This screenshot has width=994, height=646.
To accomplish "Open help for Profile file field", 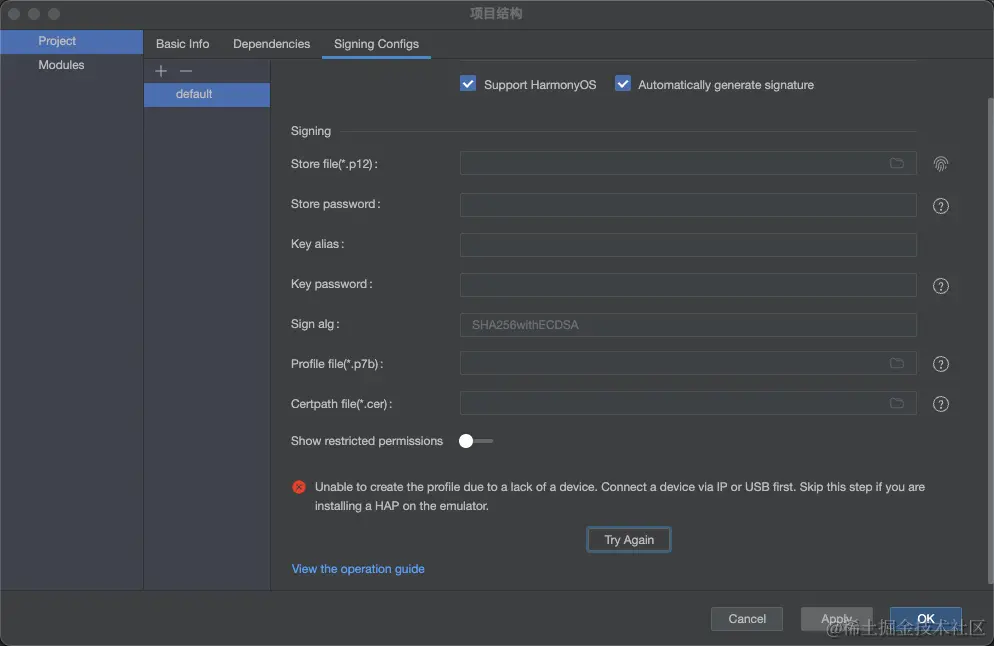I will [941, 364].
